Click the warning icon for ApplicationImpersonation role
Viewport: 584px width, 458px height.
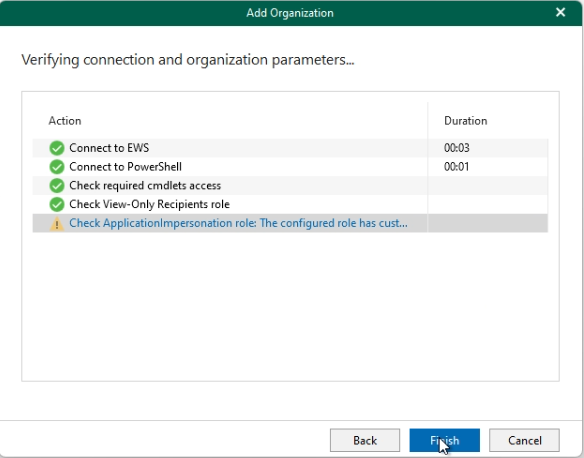click(57, 223)
